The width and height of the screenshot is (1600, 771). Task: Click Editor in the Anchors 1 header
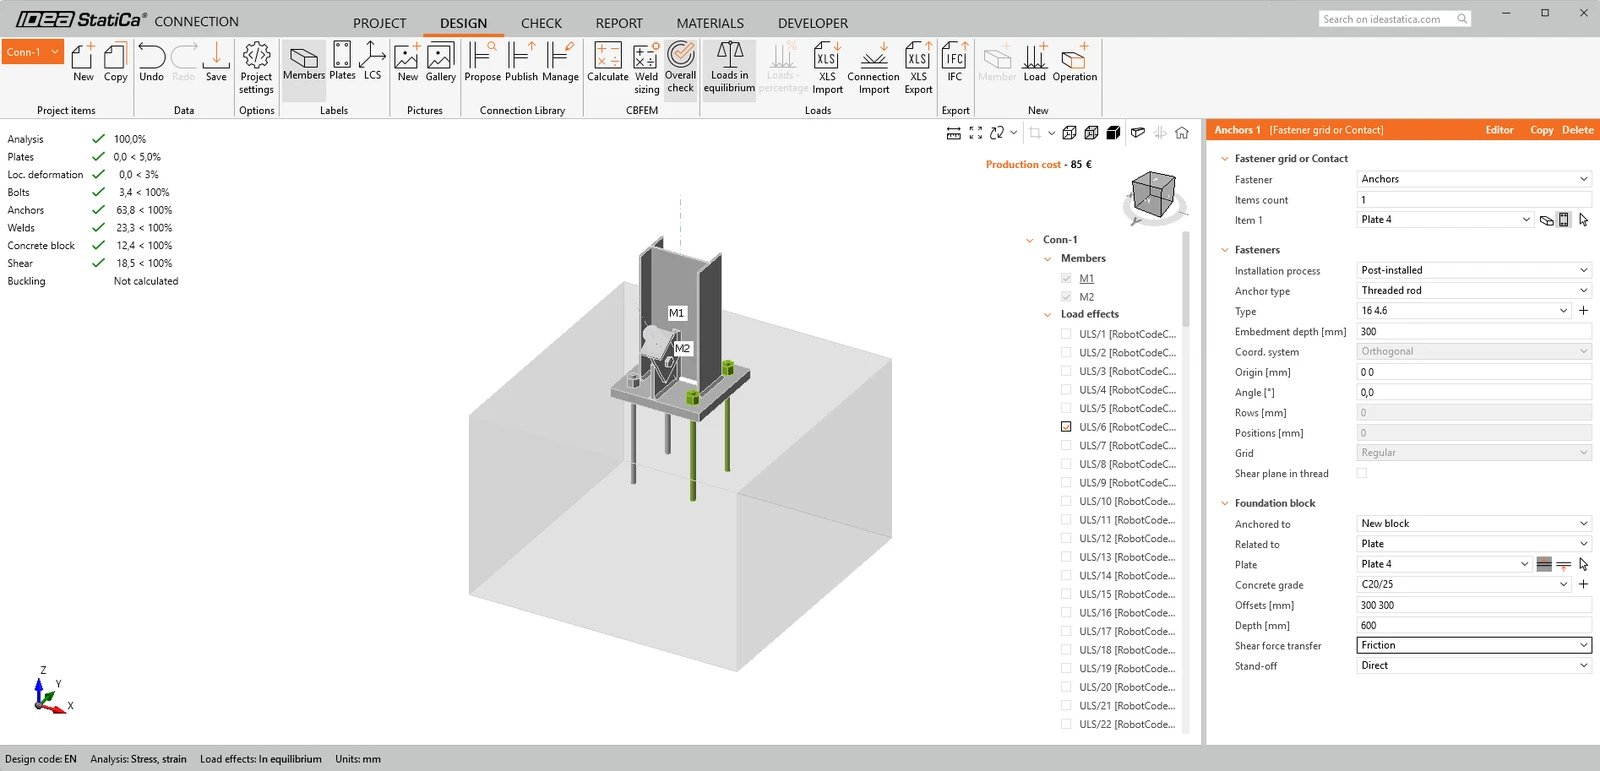tap(1499, 130)
